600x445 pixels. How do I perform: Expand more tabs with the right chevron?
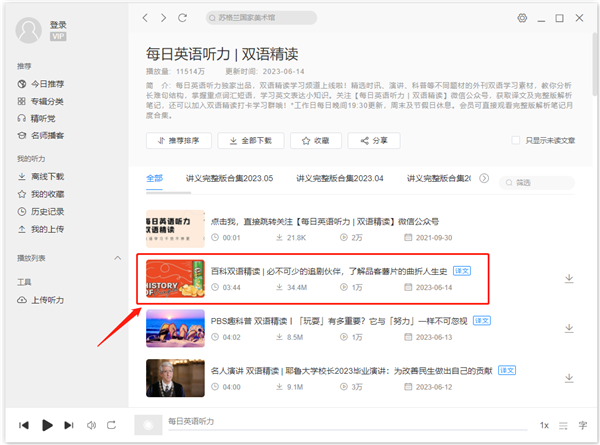pos(484,178)
